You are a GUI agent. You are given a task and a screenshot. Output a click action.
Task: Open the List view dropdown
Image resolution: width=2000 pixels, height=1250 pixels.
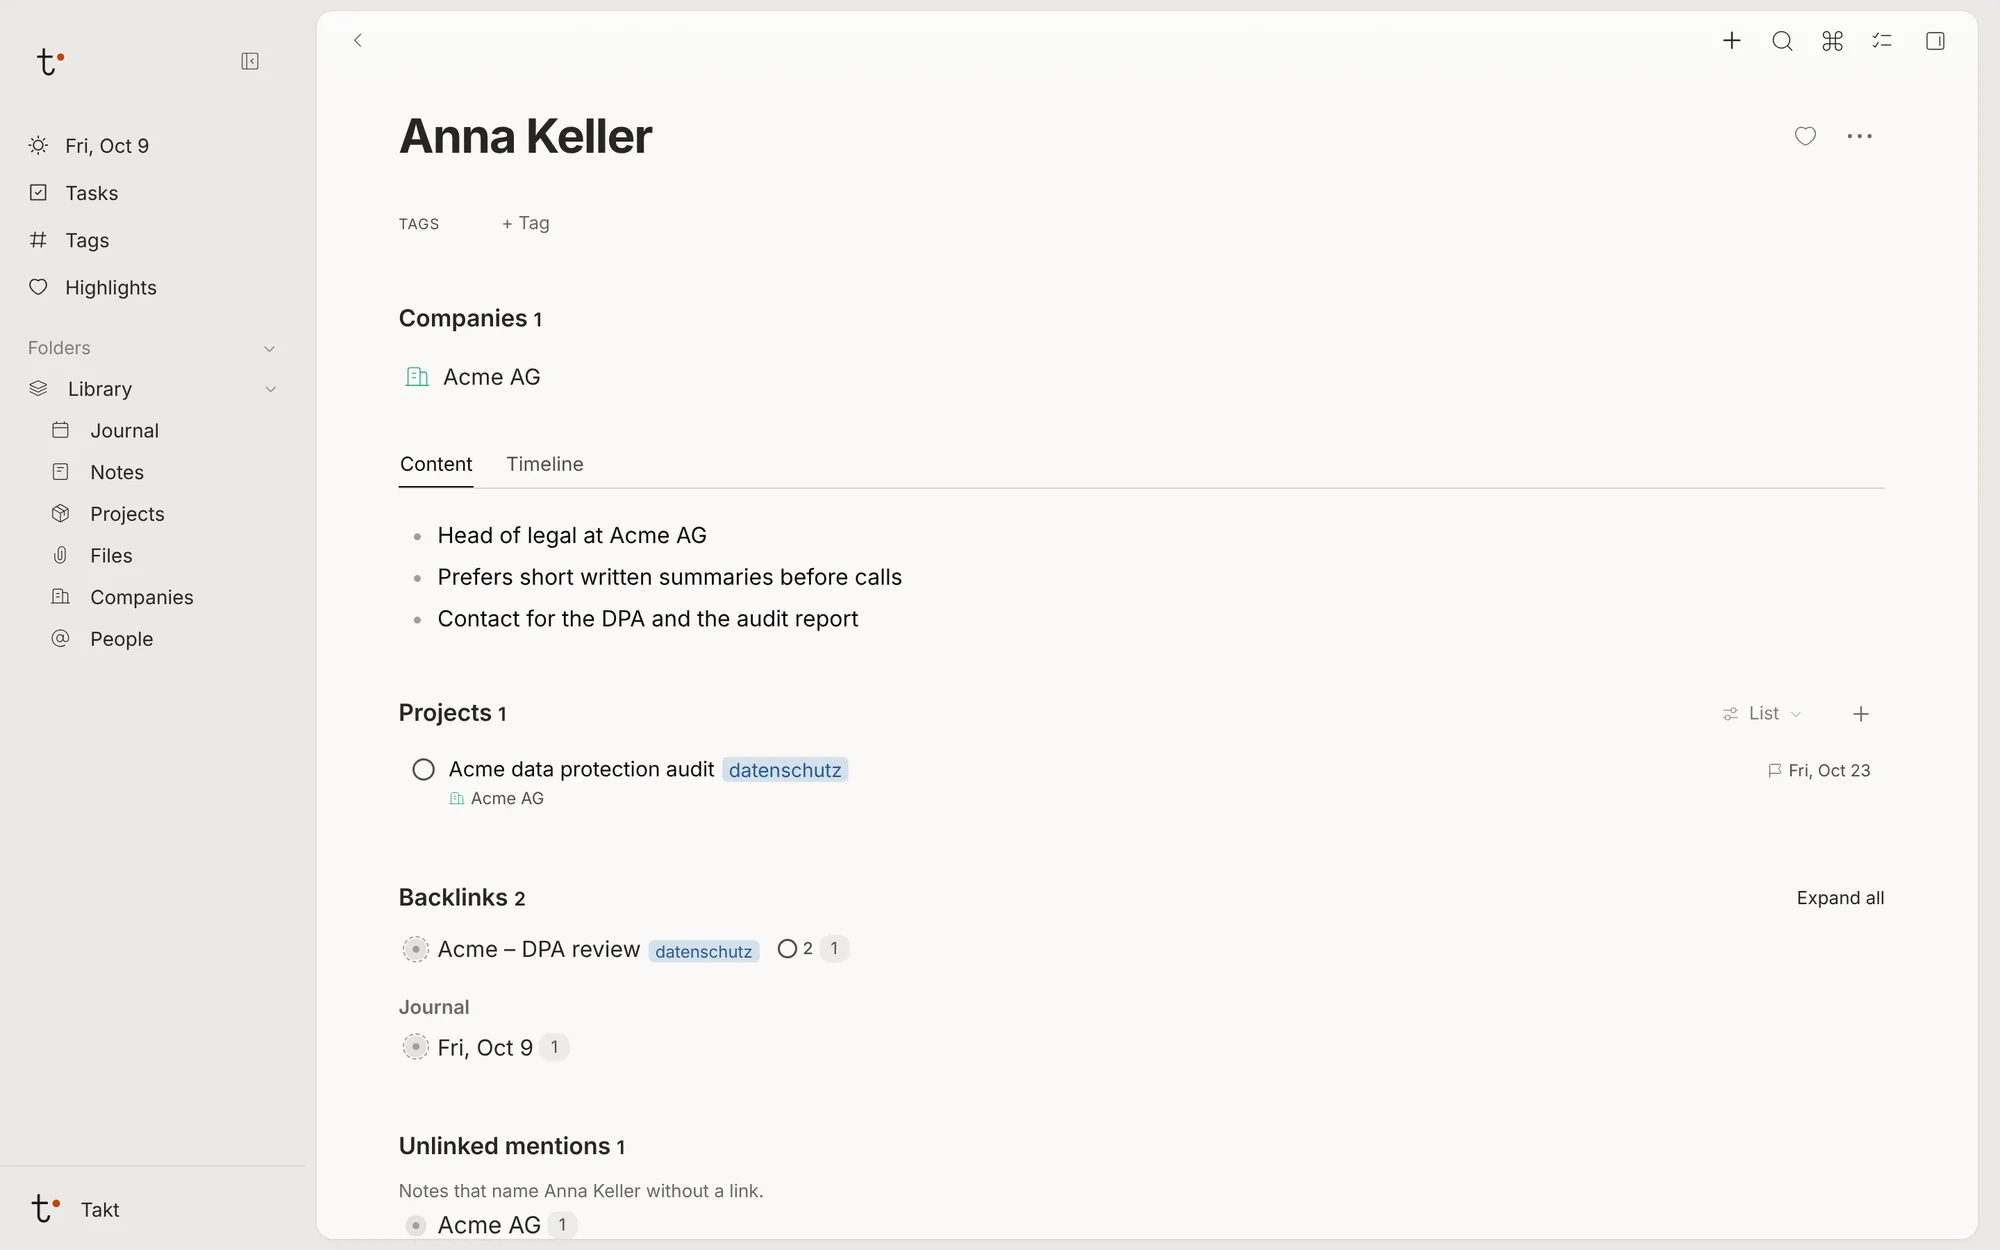(1762, 714)
